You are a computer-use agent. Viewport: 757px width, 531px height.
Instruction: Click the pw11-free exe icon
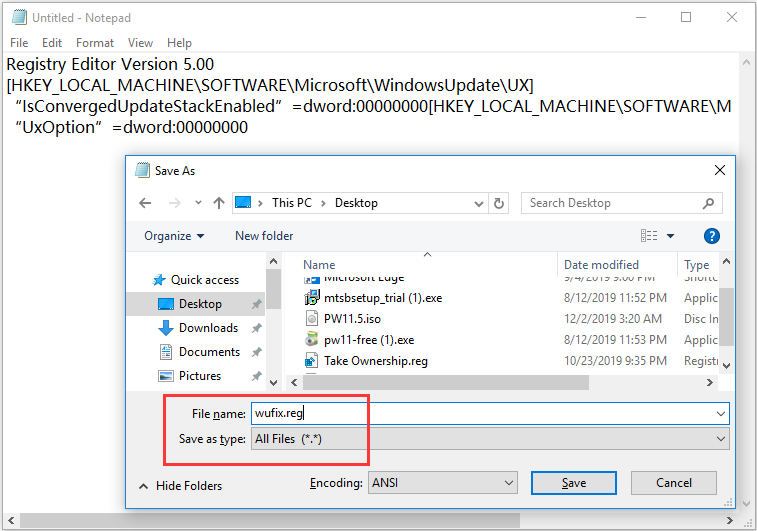[312, 339]
